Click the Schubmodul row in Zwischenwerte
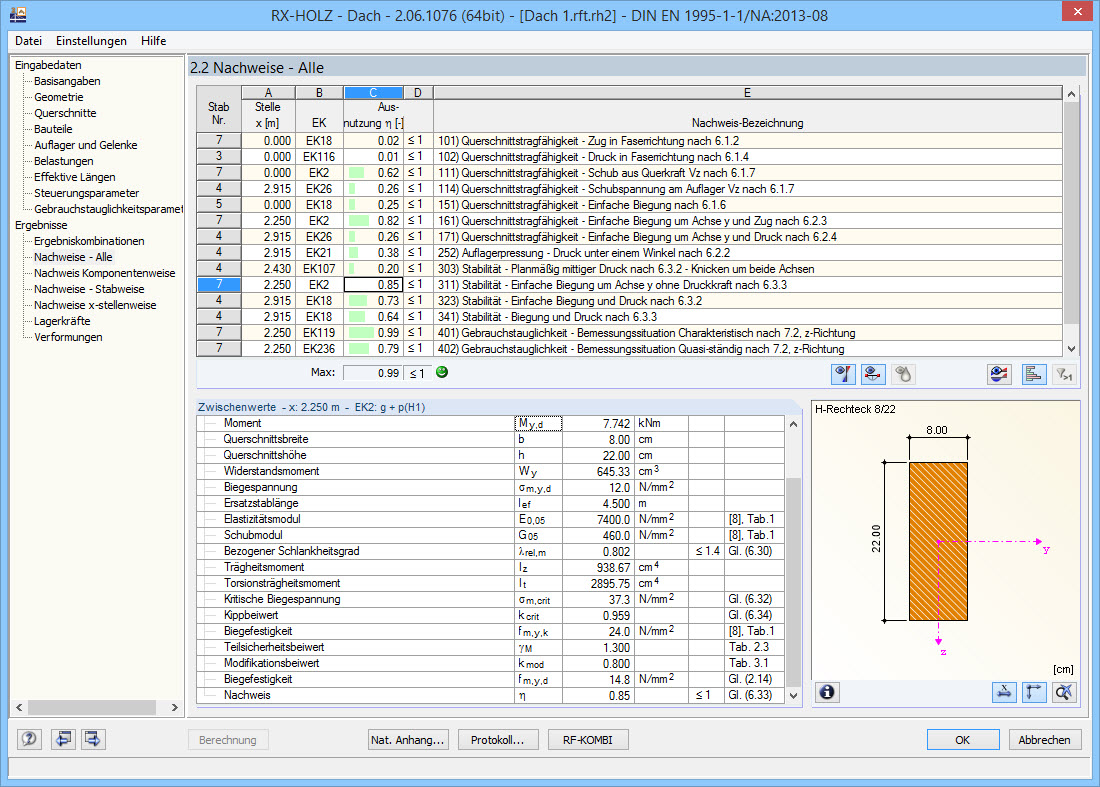The height and width of the screenshot is (787, 1100). pyautogui.click(x=490, y=535)
